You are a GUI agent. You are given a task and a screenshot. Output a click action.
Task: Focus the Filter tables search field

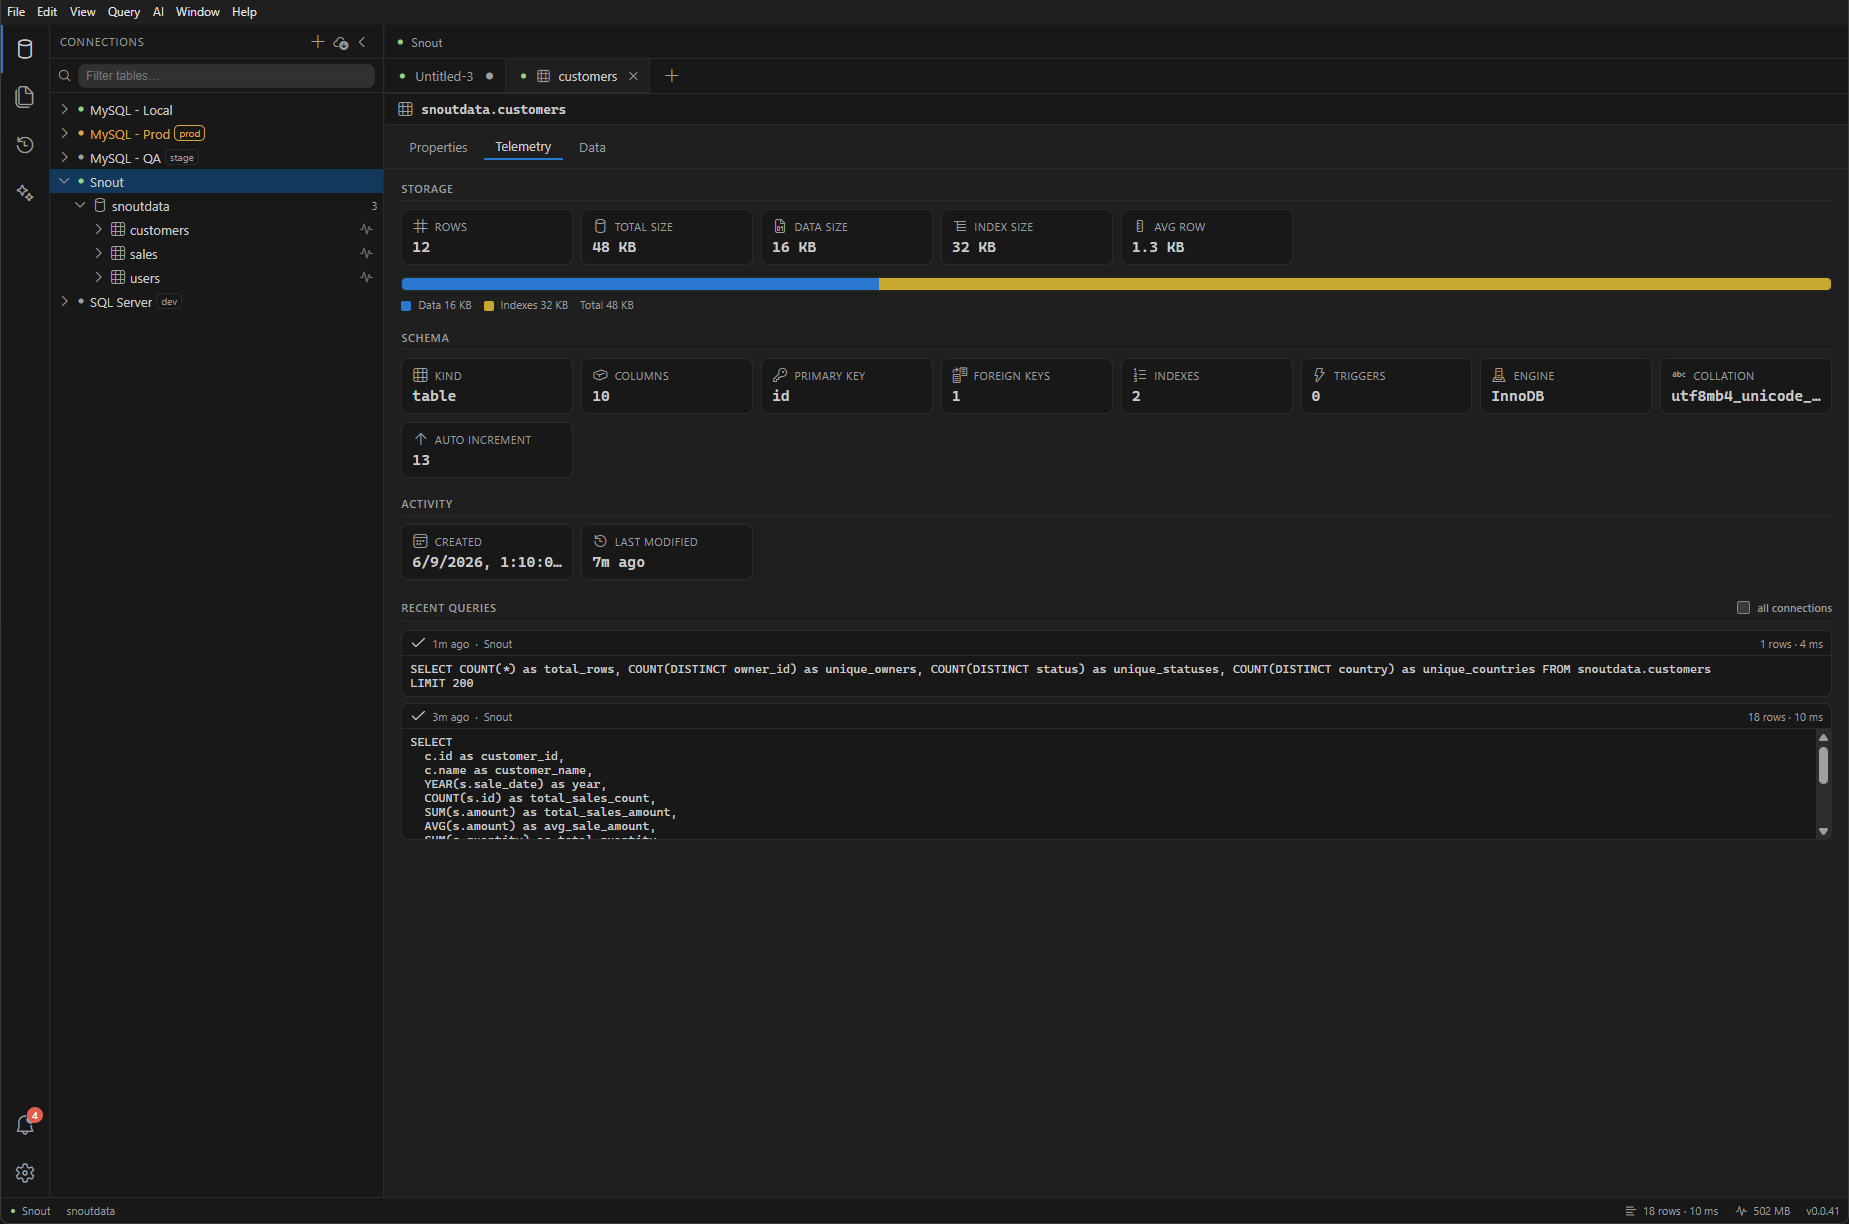pyautogui.click(x=226, y=76)
